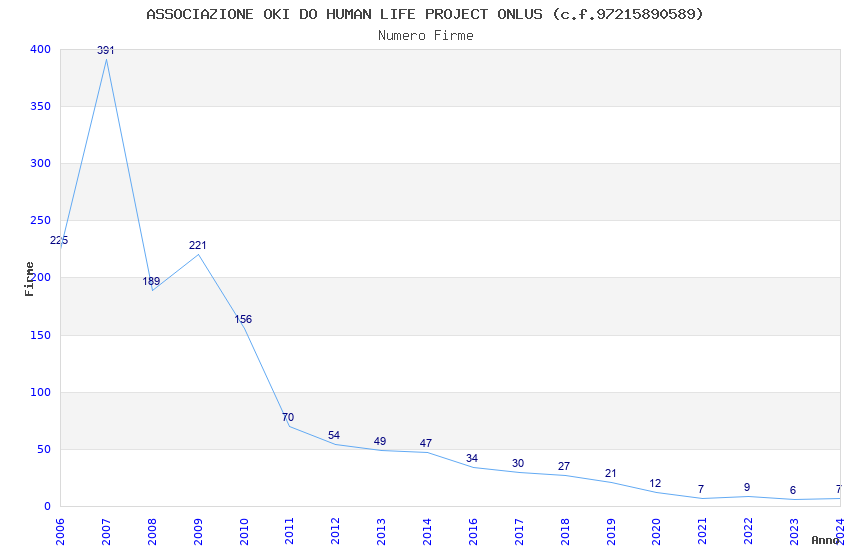Click the 2016 x-axis year label
Image resolution: width=850 pixels, height=550 pixels.
point(473,531)
